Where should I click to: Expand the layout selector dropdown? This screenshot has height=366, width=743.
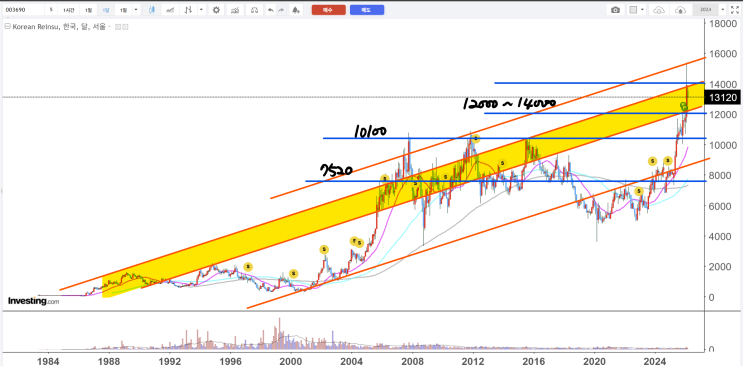(643, 10)
